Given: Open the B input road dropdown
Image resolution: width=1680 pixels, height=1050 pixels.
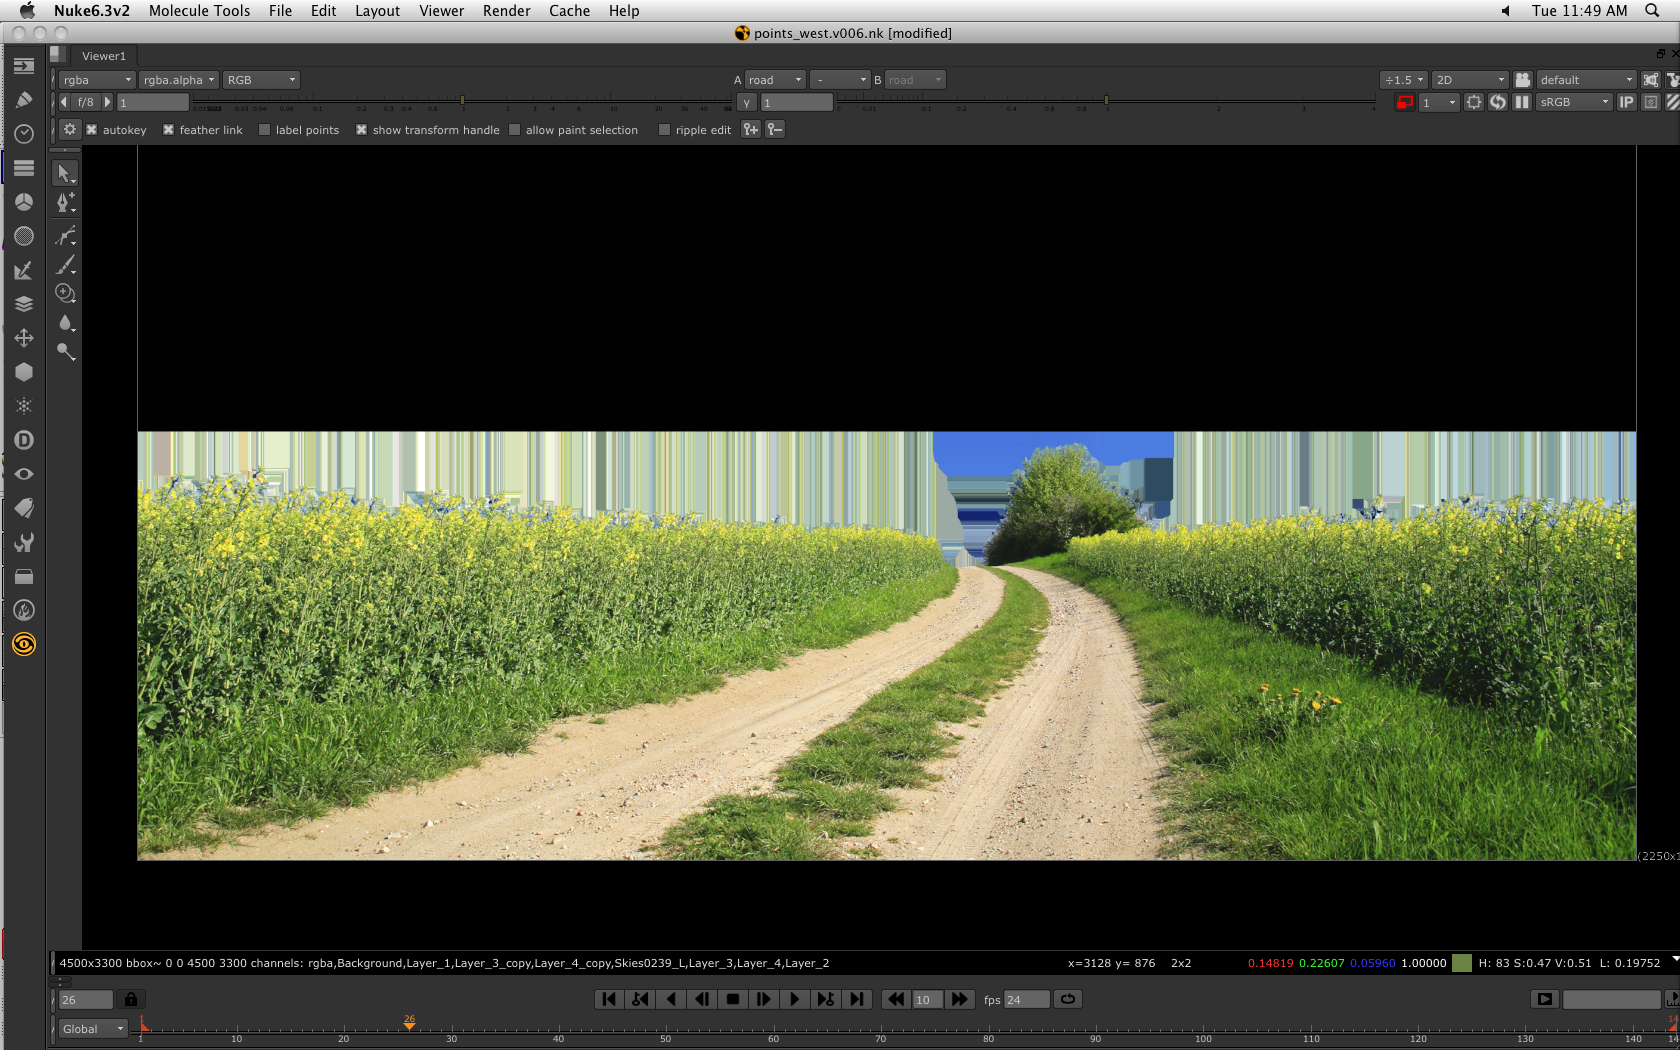Looking at the screenshot, I should tap(915, 80).
